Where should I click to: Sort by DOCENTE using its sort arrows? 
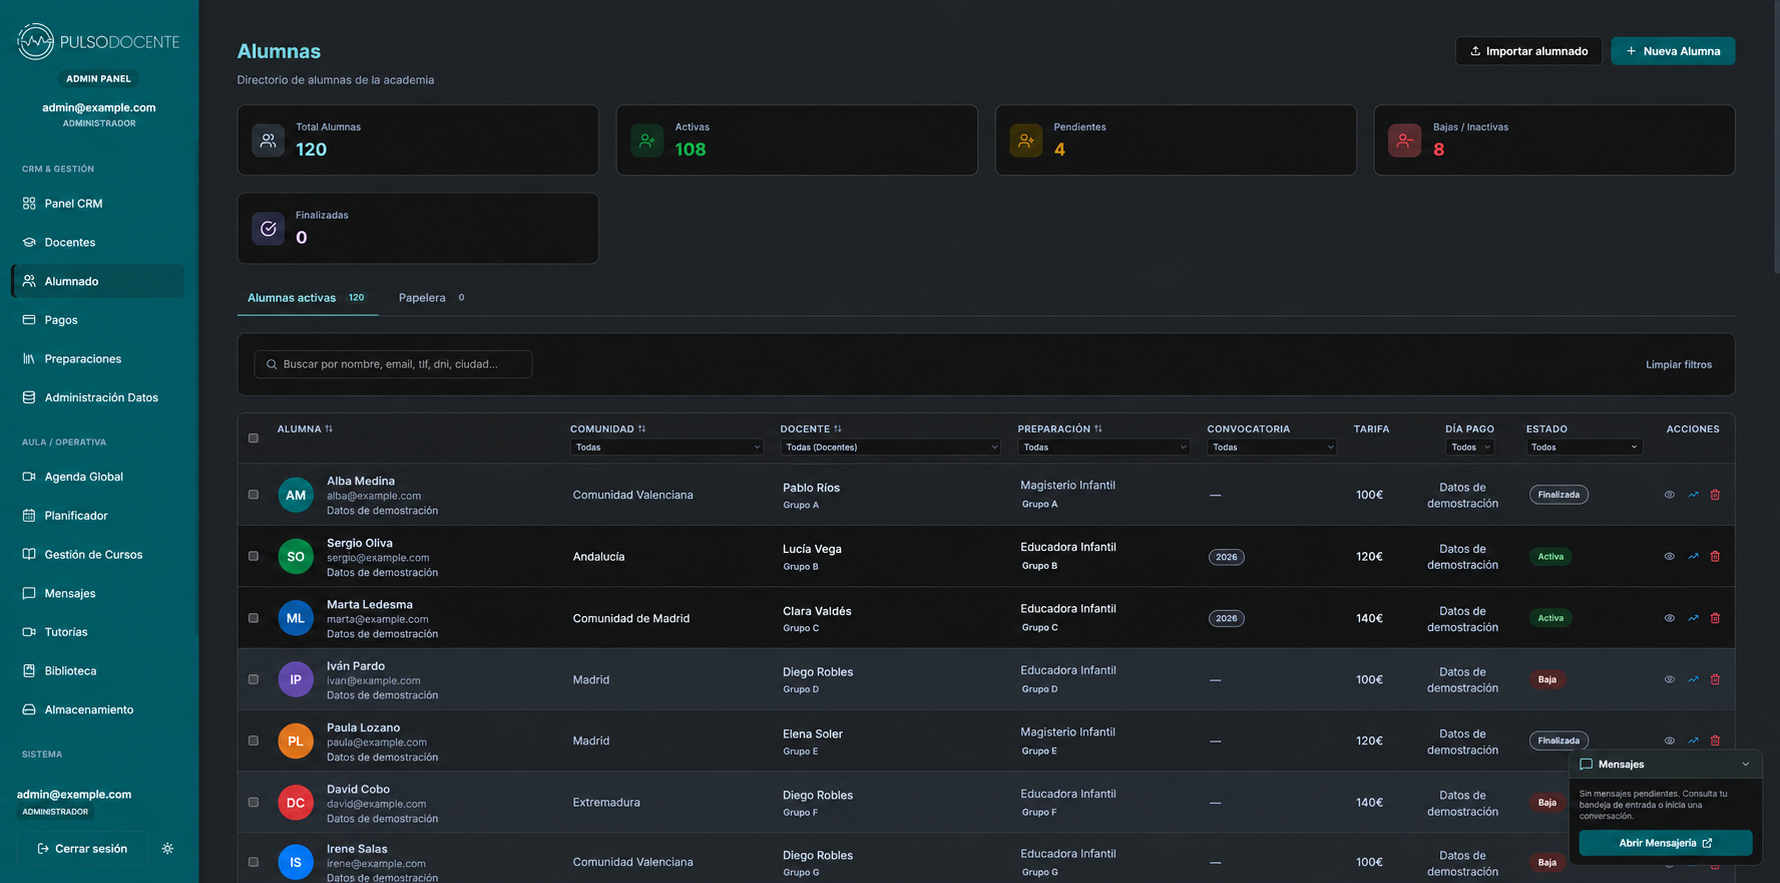[838, 429]
